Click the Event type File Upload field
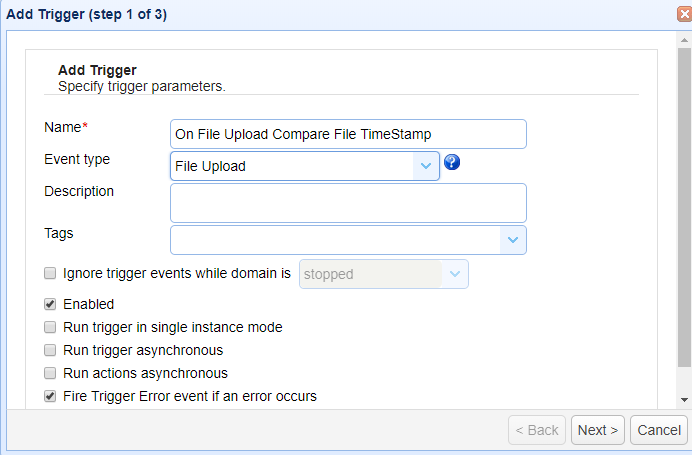The width and height of the screenshot is (692, 458). click(292, 166)
